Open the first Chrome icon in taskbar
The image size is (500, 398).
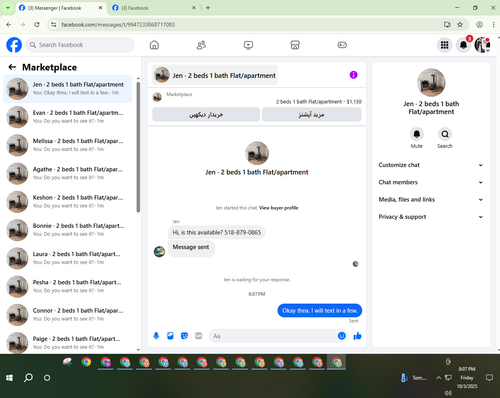tap(86, 362)
